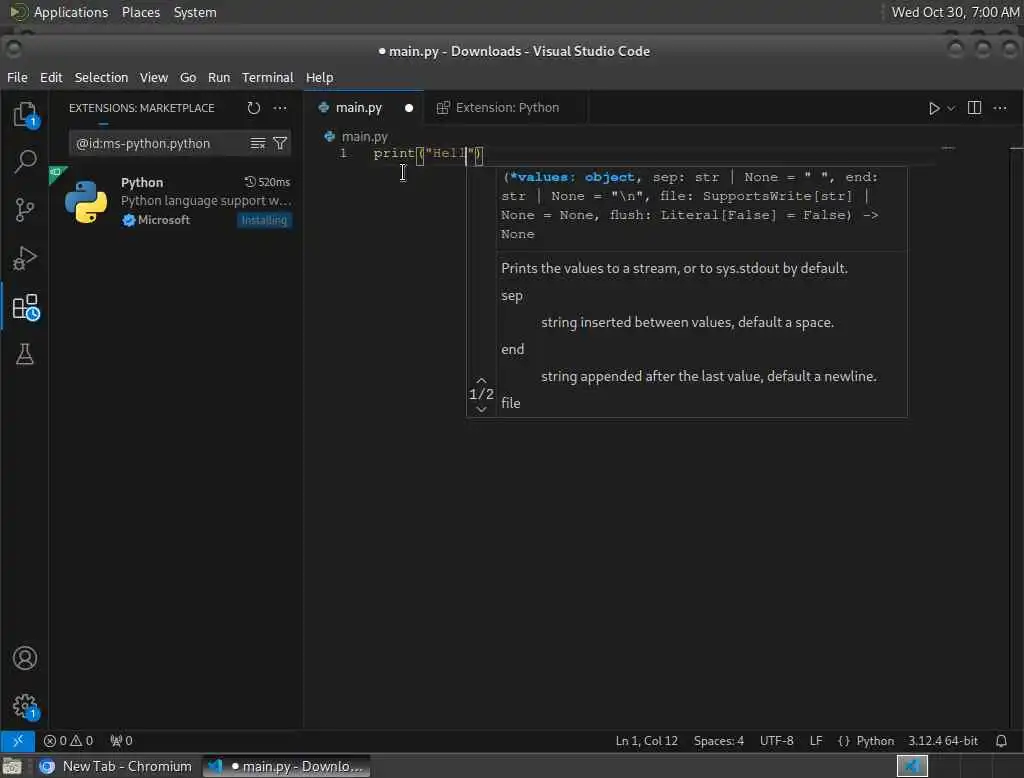Change end of line sequence LF
1024x778 pixels.
pyautogui.click(x=816, y=741)
